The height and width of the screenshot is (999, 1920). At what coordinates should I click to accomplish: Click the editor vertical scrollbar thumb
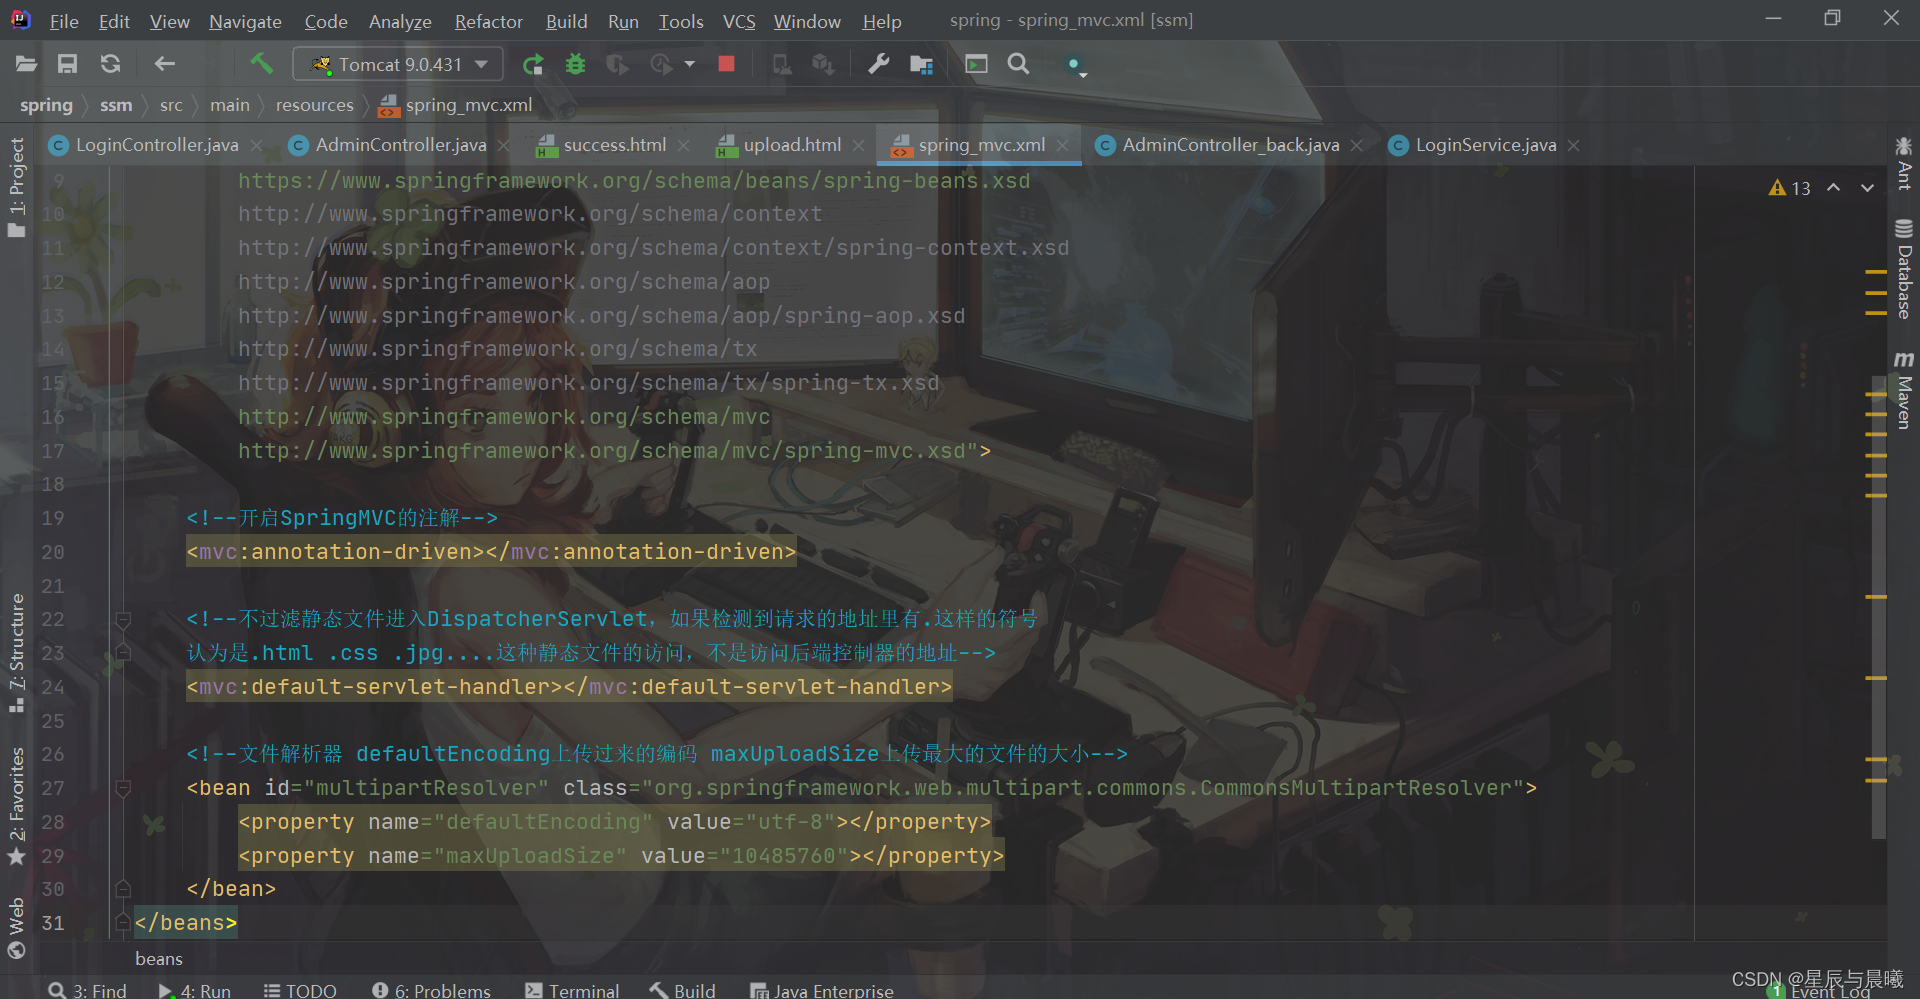pos(1879,608)
